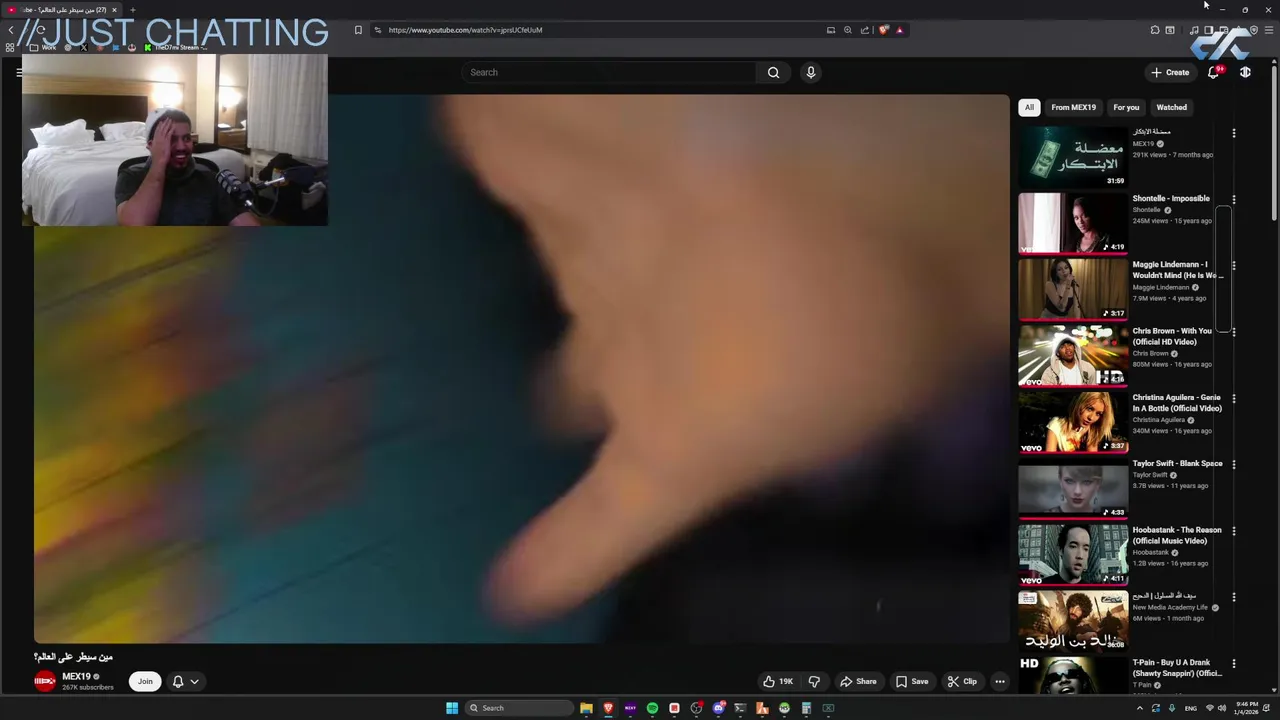Click the Windows taskbar Search box

point(520,708)
